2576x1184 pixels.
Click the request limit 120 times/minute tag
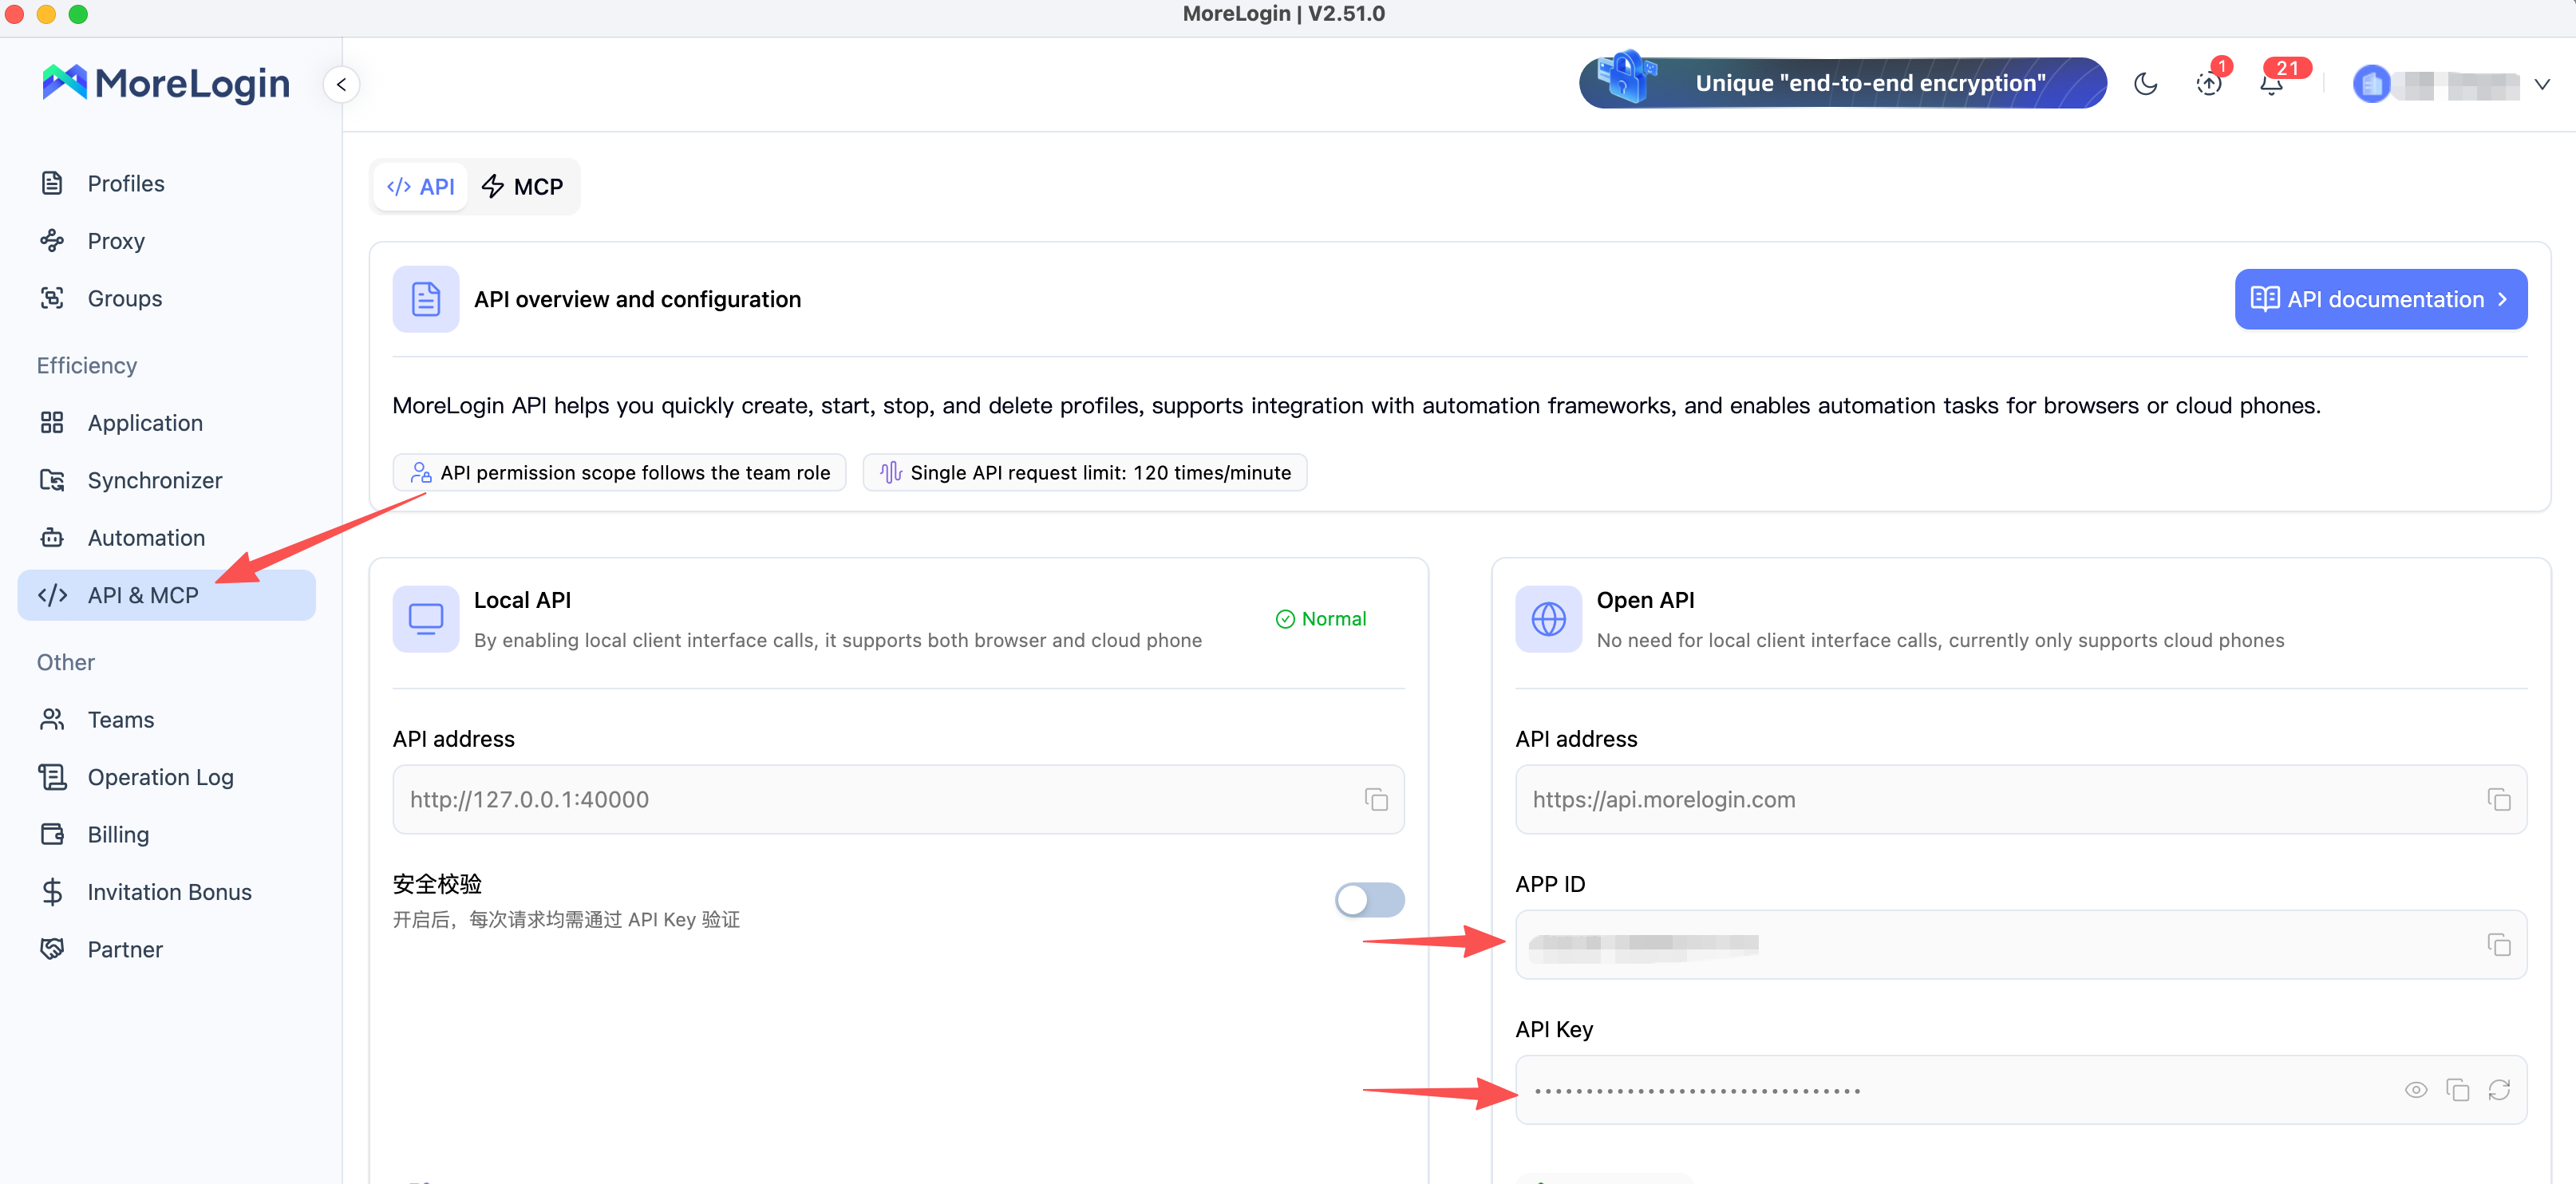(x=1084, y=473)
